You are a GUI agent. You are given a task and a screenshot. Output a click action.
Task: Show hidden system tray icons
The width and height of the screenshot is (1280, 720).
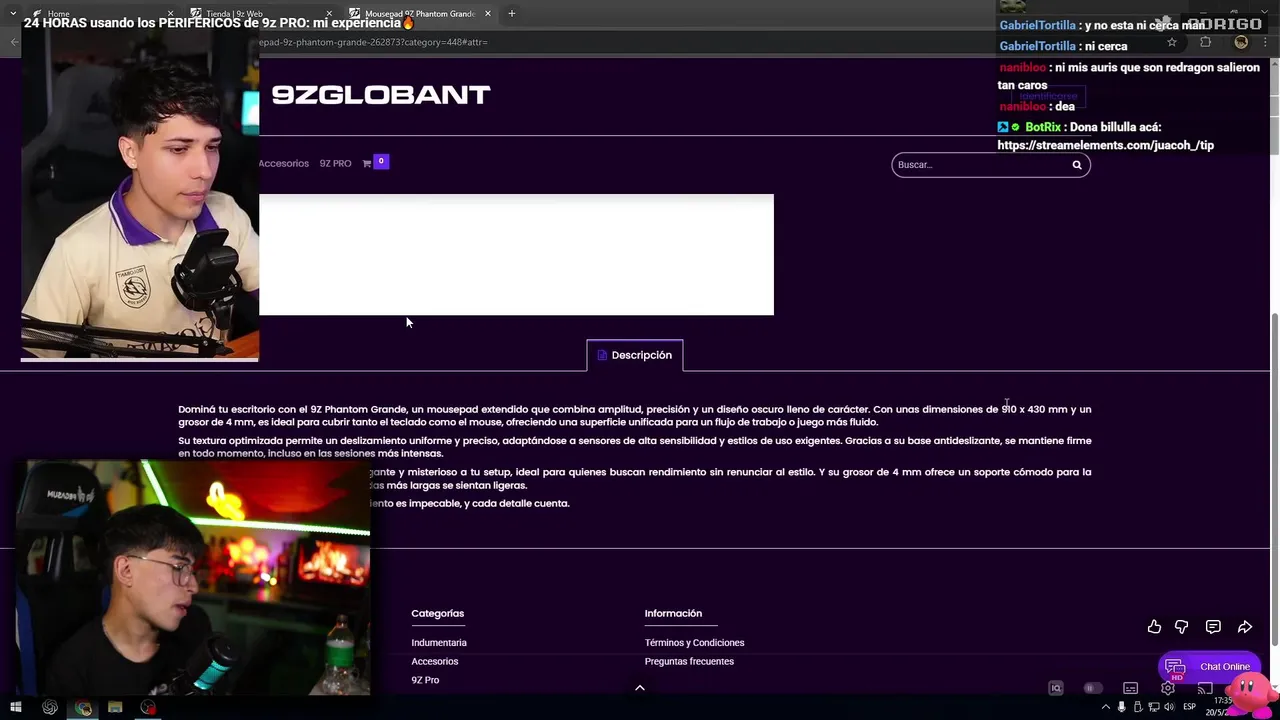[x=1105, y=708]
